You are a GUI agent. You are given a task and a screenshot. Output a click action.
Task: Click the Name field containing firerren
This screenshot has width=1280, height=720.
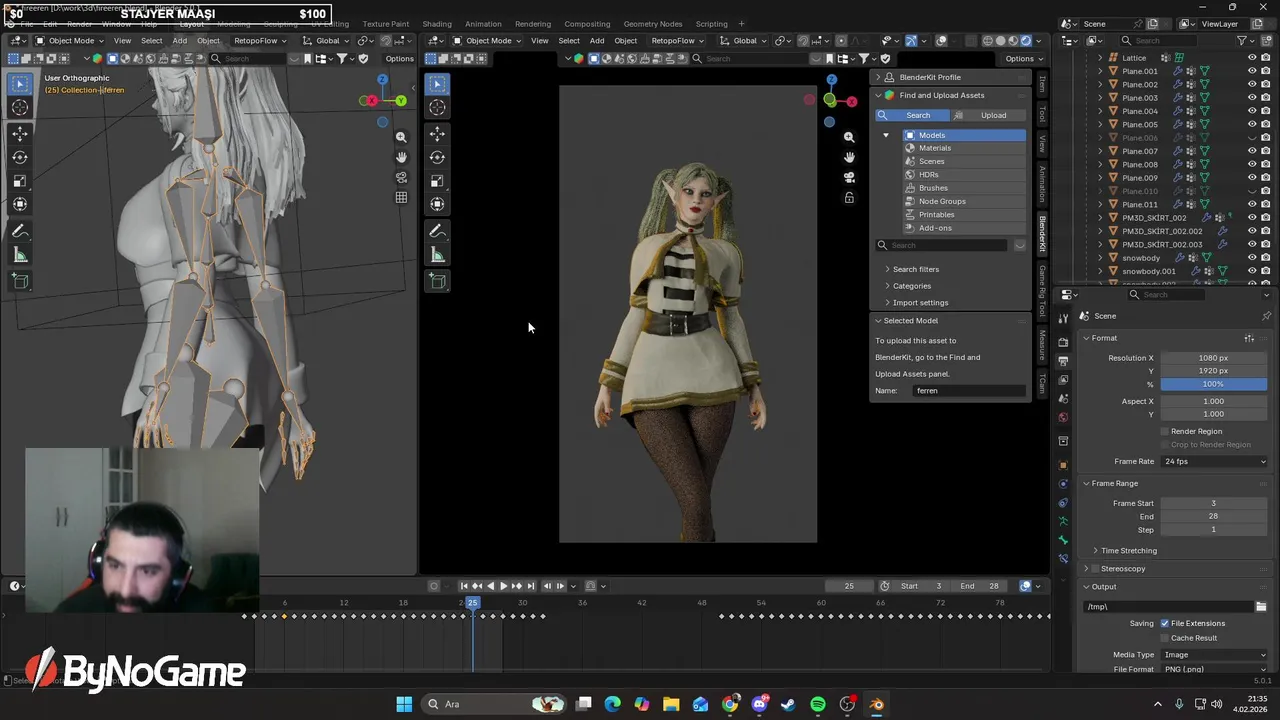click(x=968, y=391)
